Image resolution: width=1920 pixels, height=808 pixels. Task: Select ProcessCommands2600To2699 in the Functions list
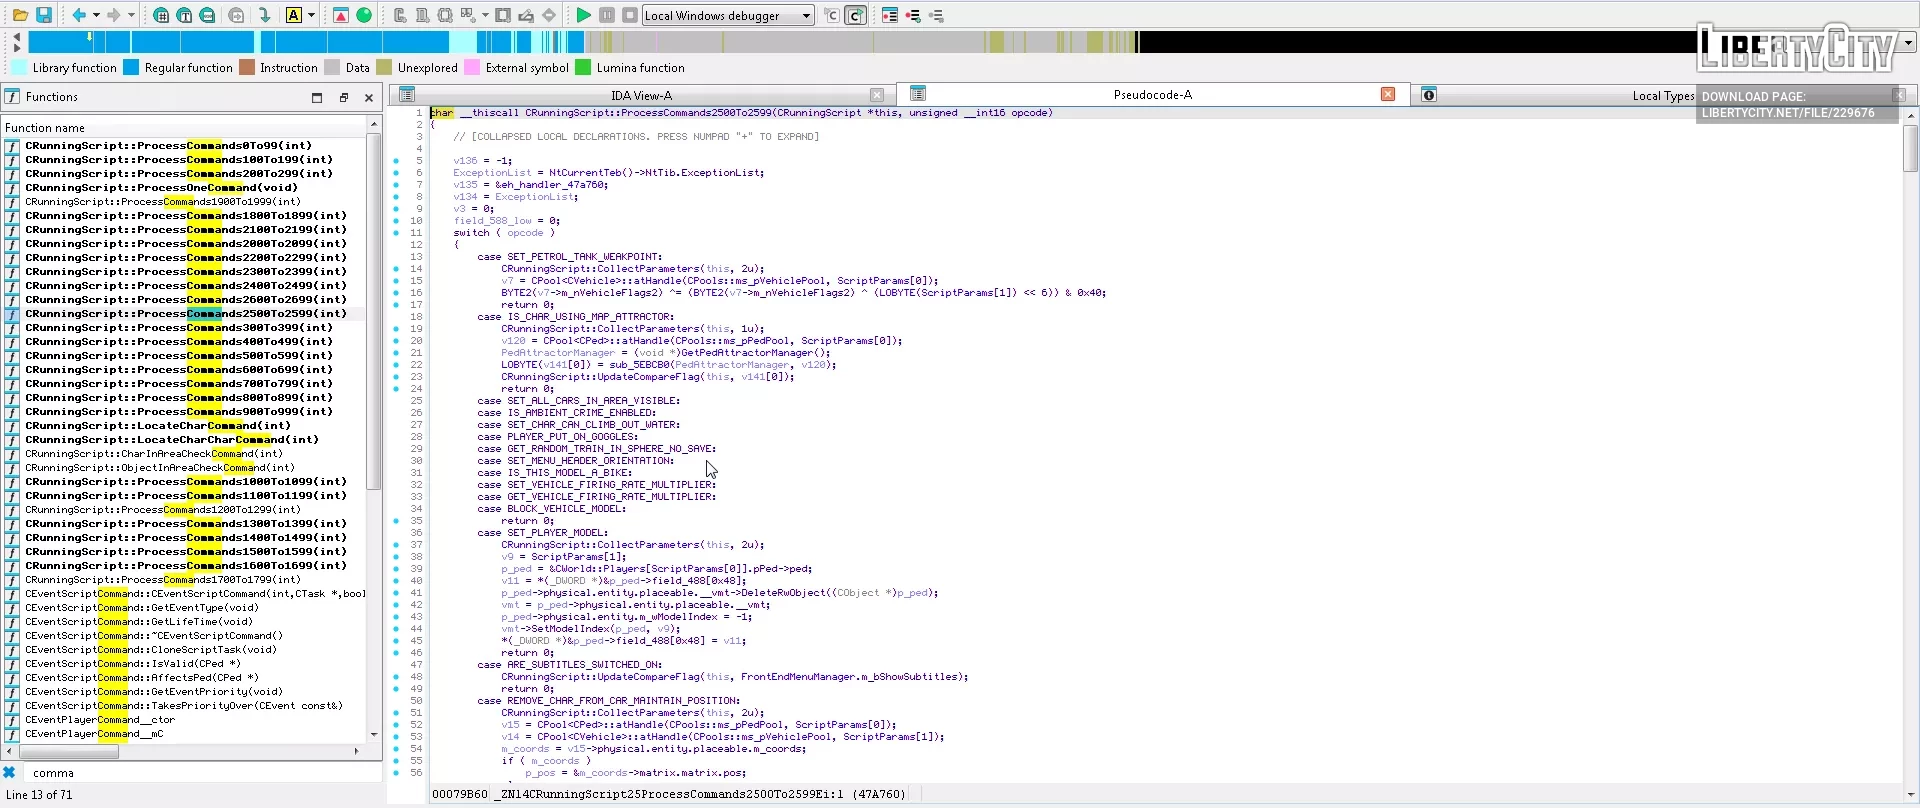pos(185,300)
